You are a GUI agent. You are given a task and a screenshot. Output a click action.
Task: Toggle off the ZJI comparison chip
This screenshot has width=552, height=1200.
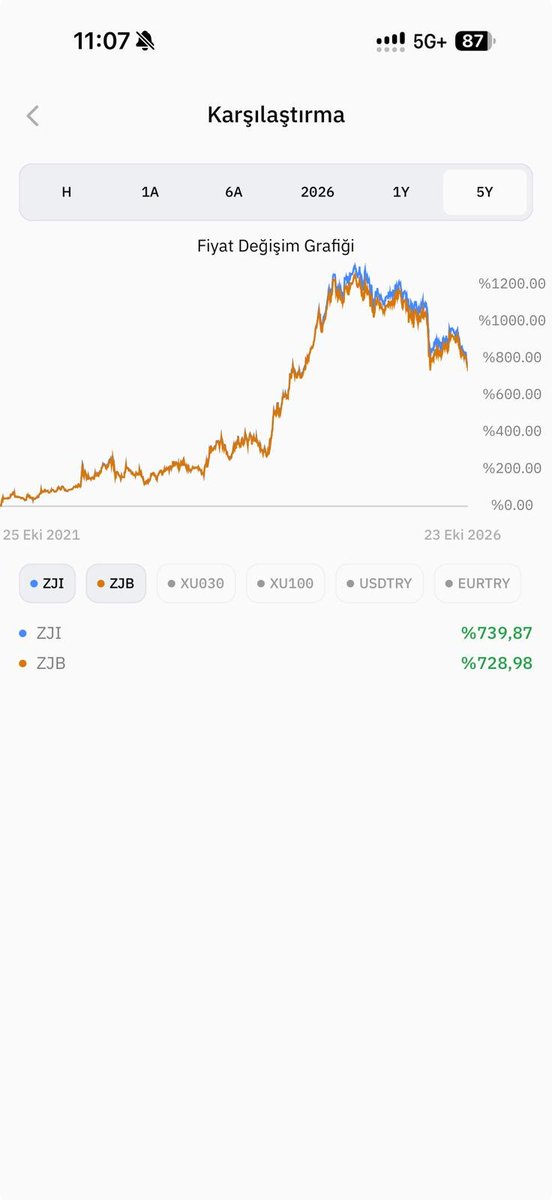[x=48, y=583]
